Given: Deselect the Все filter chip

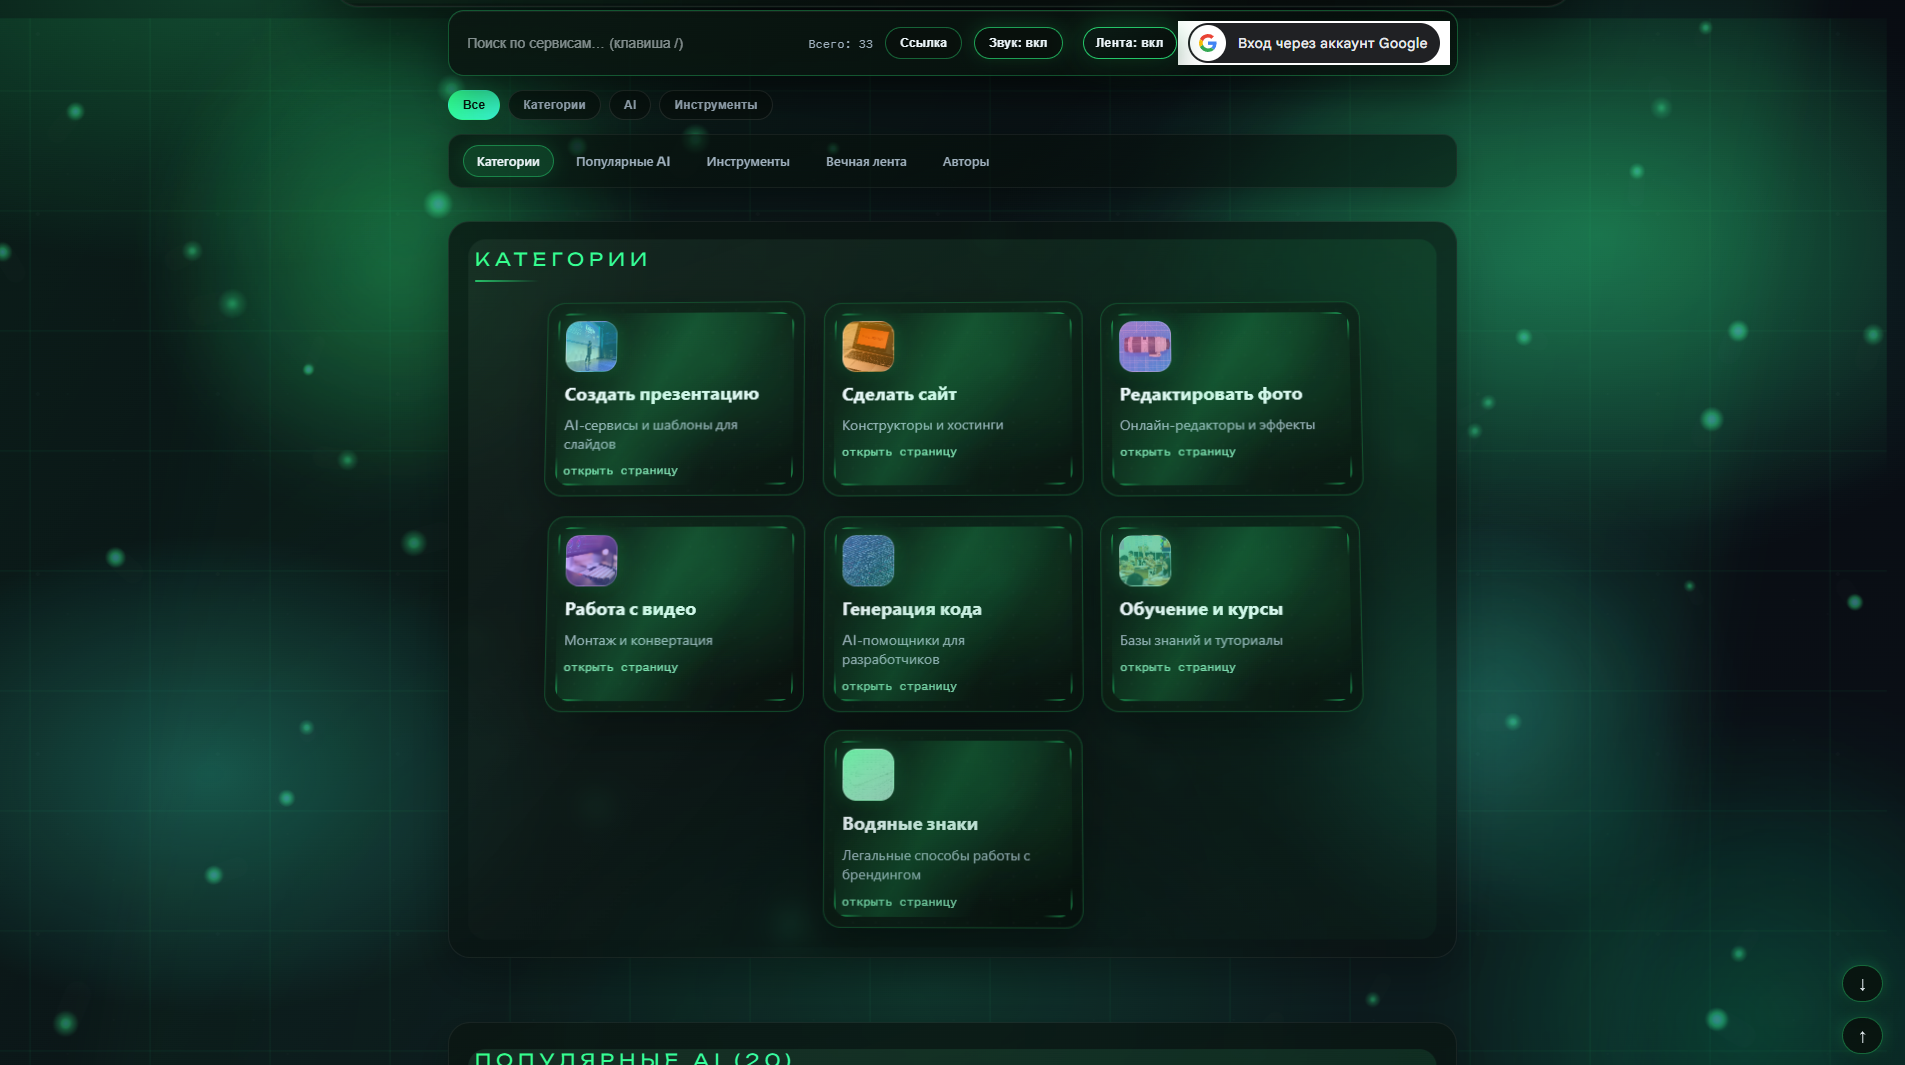Looking at the screenshot, I should pos(473,104).
